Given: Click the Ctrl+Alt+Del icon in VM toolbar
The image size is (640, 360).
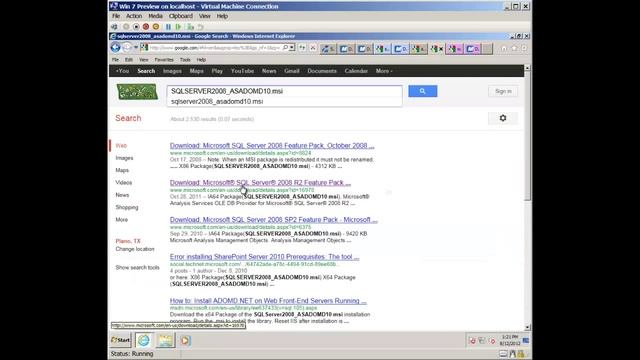Looking at the screenshot, I should [x=114, y=27].
